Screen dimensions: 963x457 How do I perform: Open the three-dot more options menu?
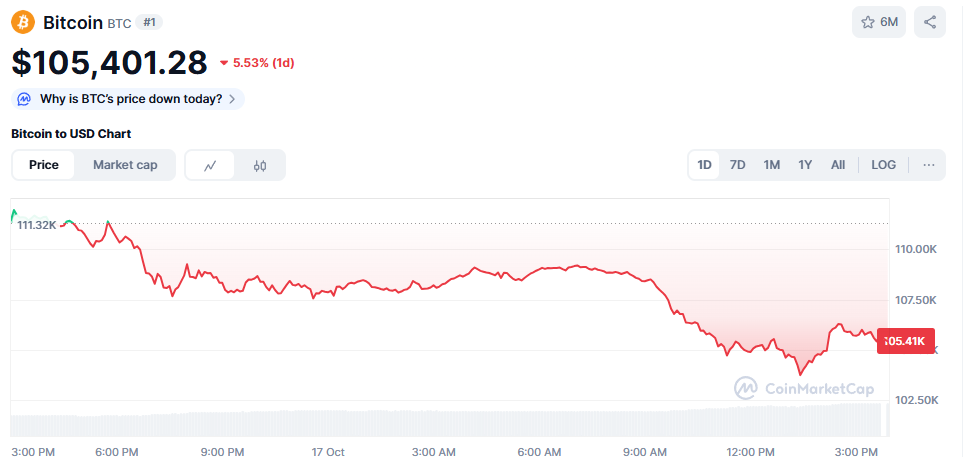point(929,165)
